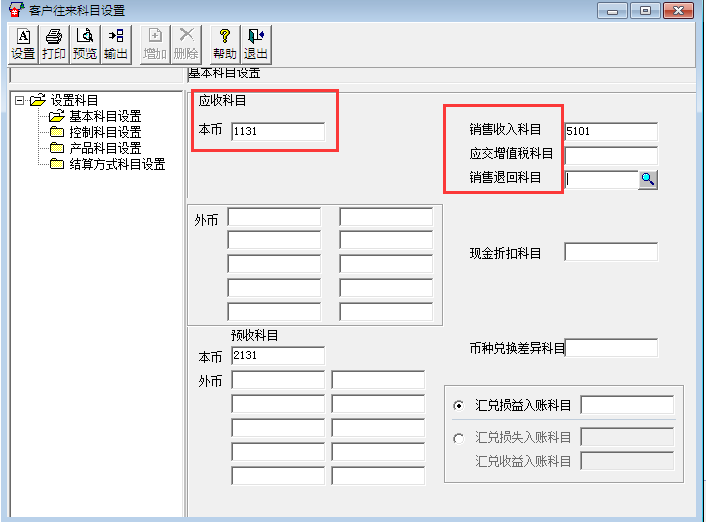The image size is (706, 522).
Task: Open 产品科目设置 tree item
Action: click(104, 148)
